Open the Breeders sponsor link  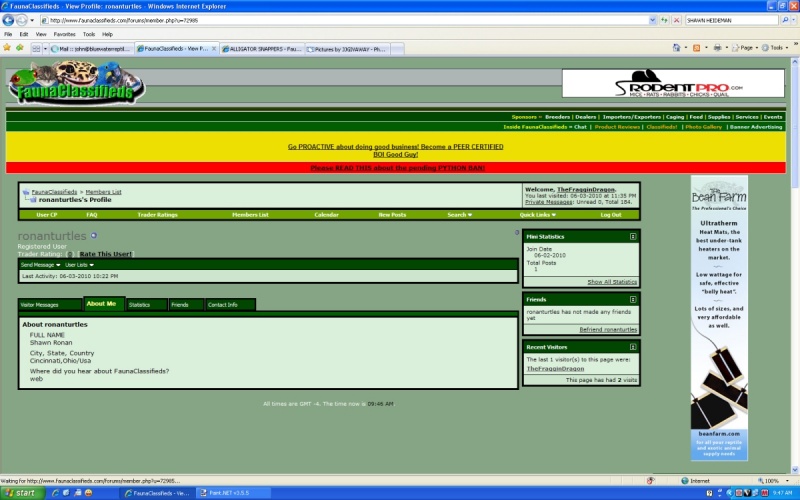(x=557, y=117)
